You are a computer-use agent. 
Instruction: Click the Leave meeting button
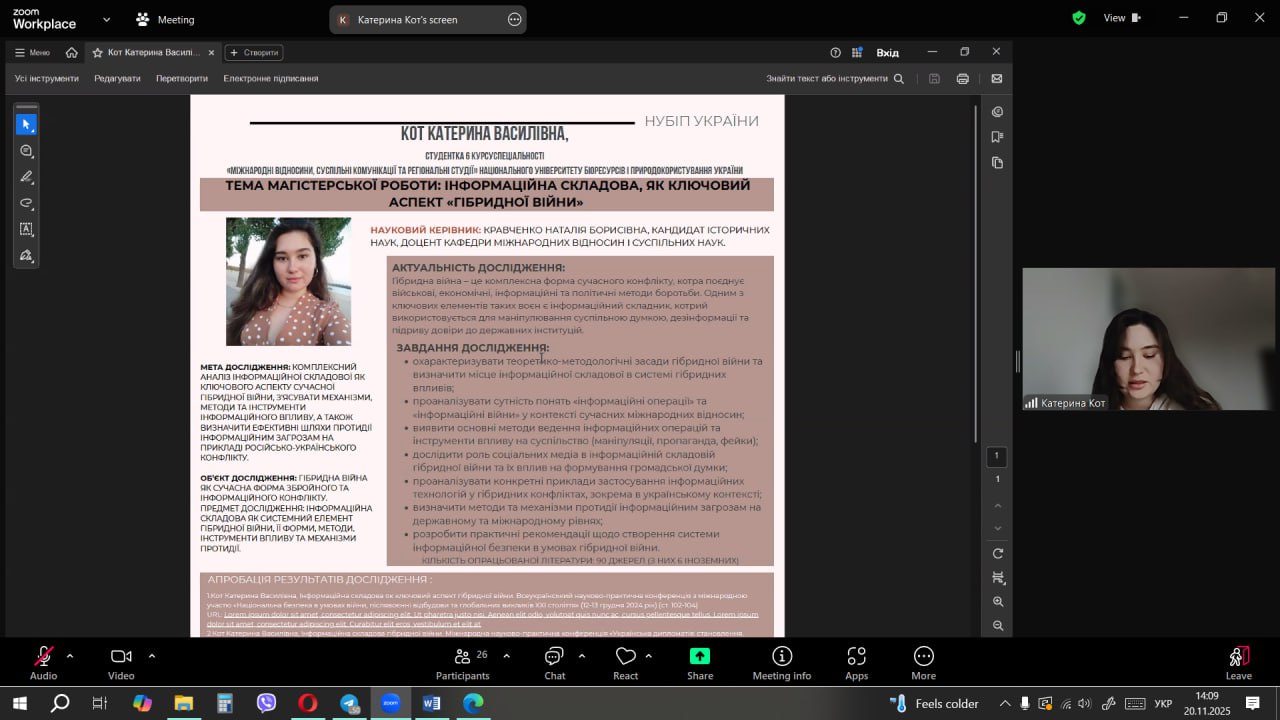click(x=1238, y=662)
